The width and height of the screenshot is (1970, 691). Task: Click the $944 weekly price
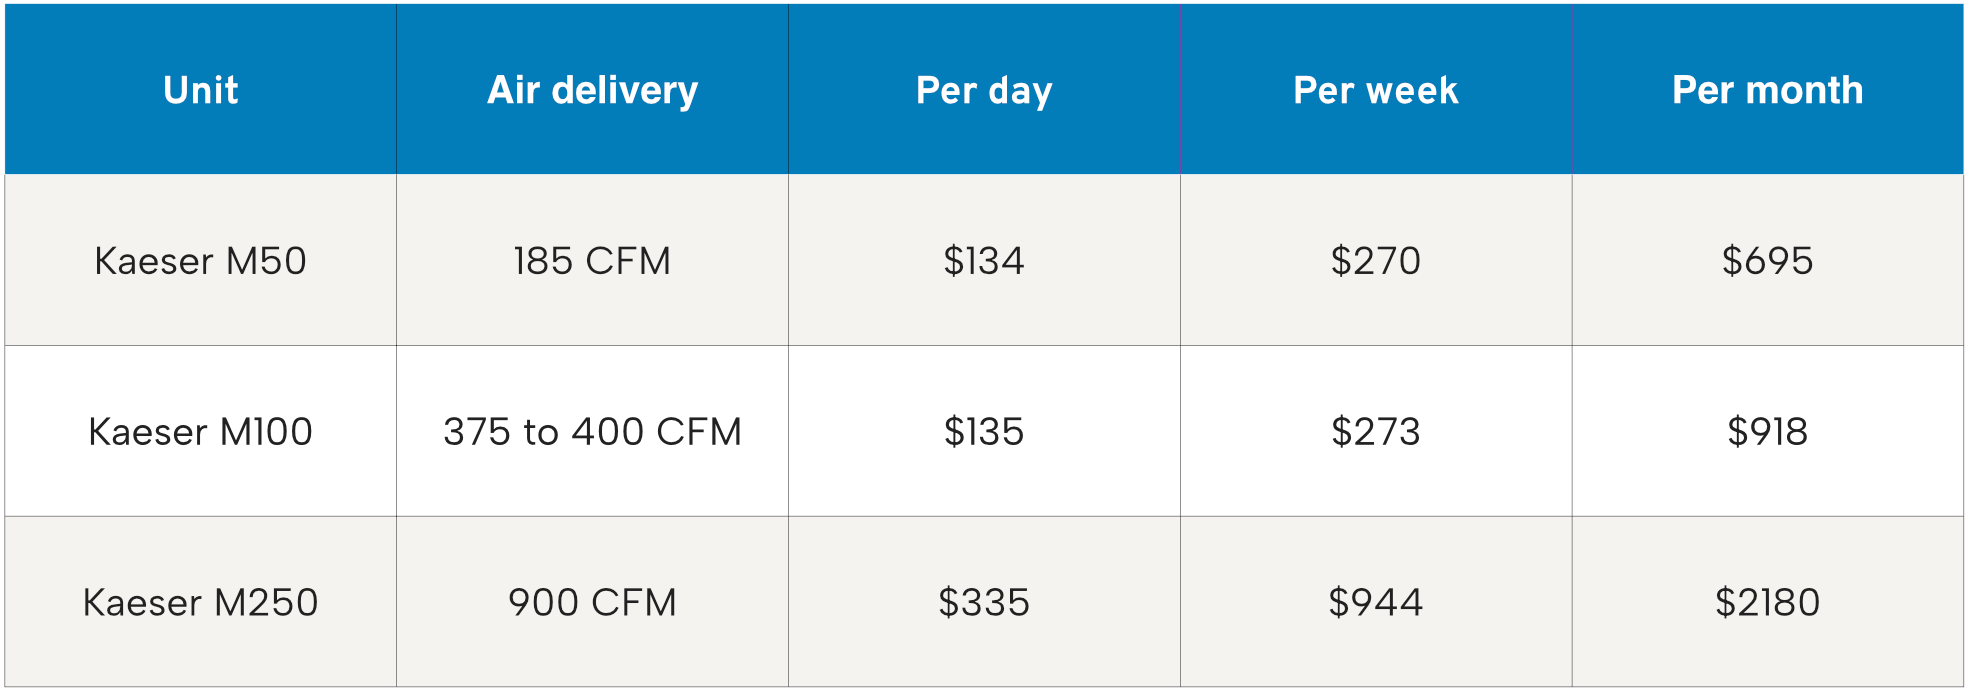point(1376,603)
